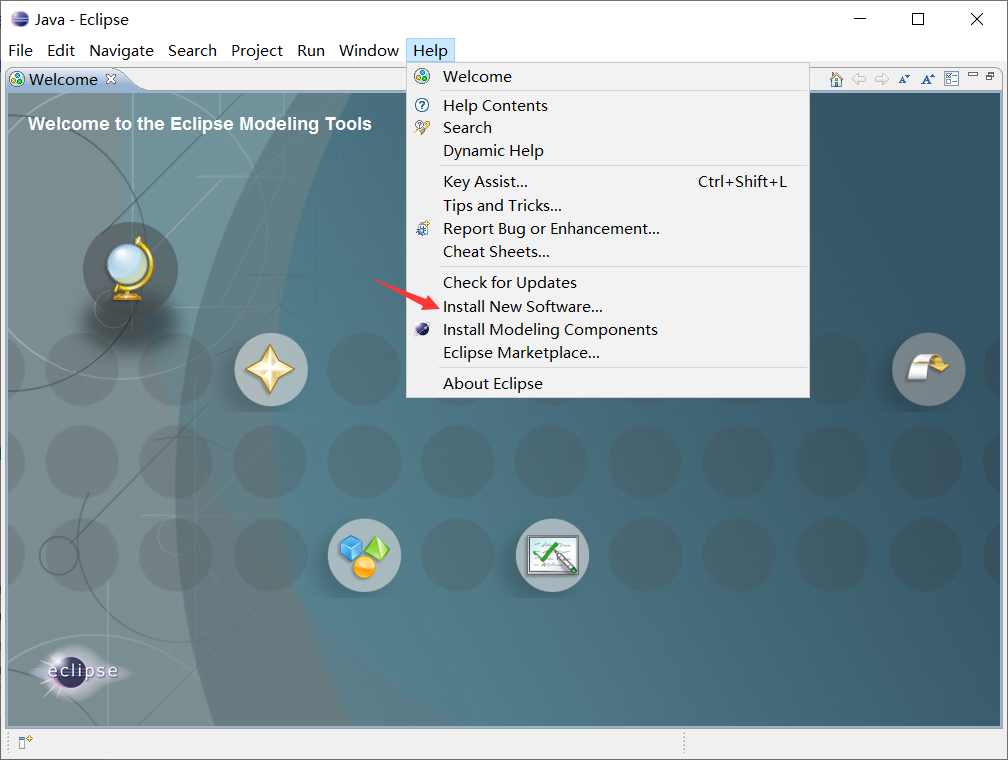Select Dynamic Help
The width and height of the screenshot is (1008, 760).
(x=608, y=150)
